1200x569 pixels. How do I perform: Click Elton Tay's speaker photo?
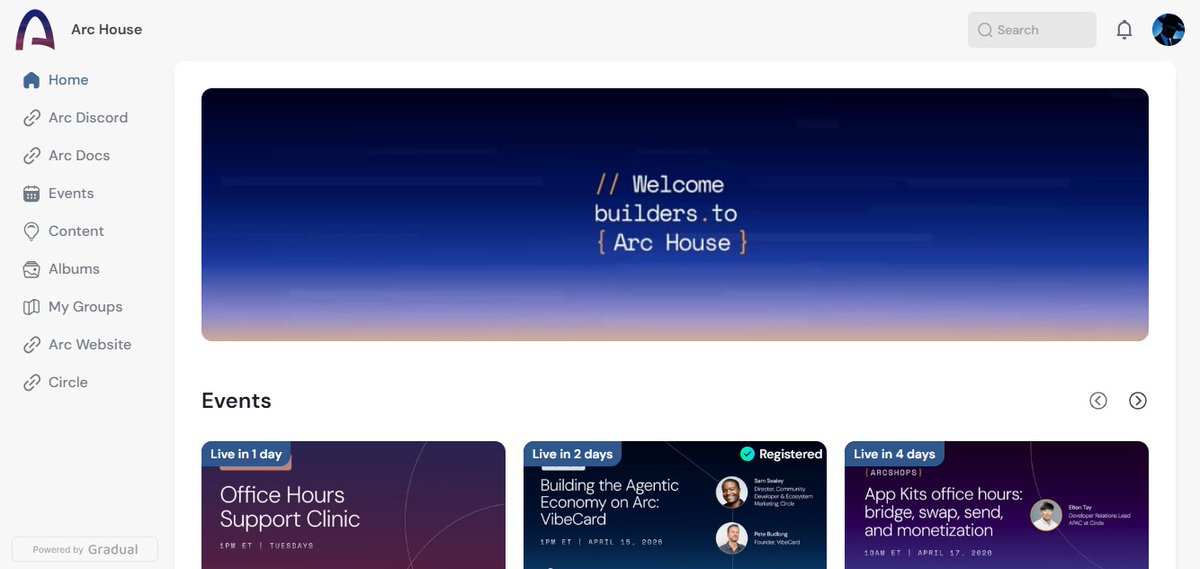[x=1047, y=516]
